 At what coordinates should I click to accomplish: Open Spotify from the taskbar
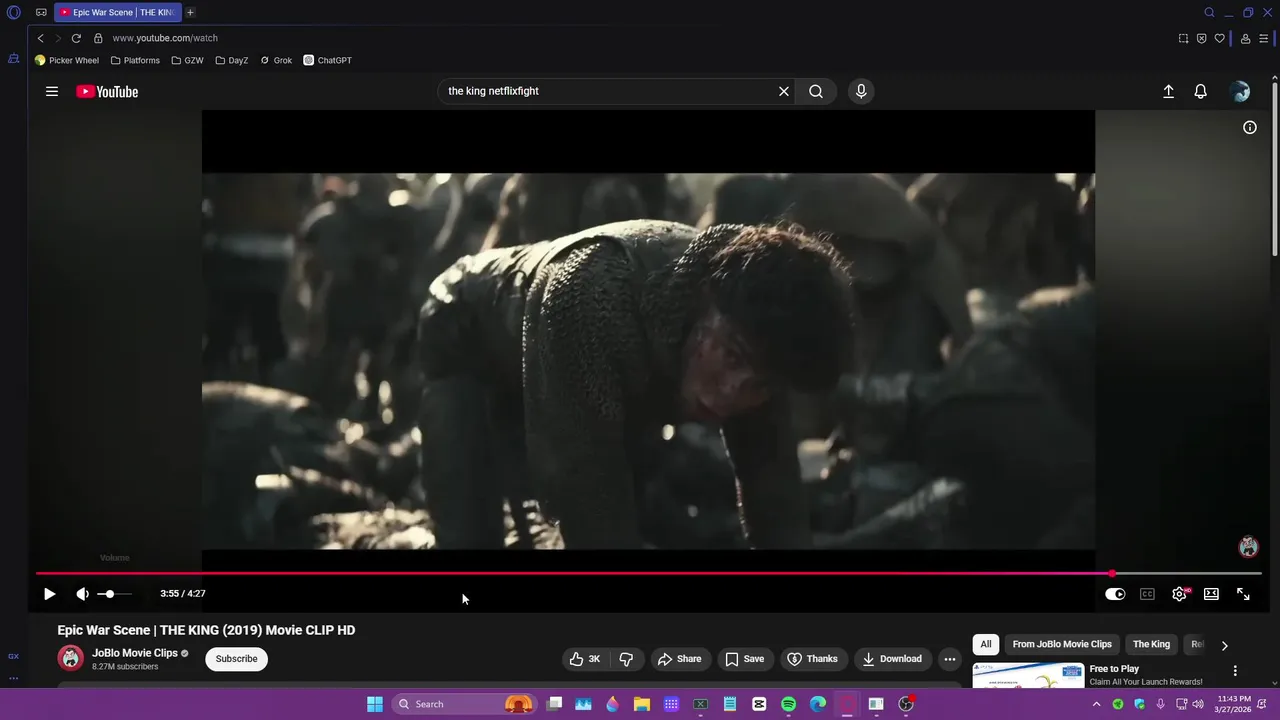pyautogui.click(x=788, y=704)
